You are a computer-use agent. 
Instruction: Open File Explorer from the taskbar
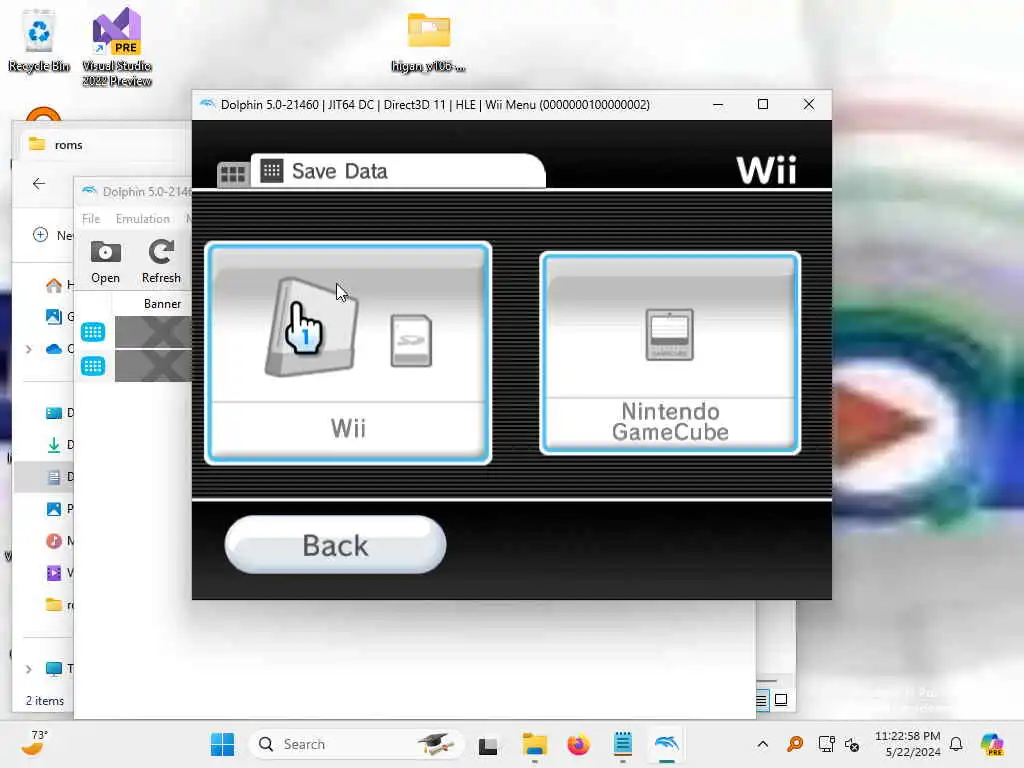pyautogui.click(x=534, y=744)
